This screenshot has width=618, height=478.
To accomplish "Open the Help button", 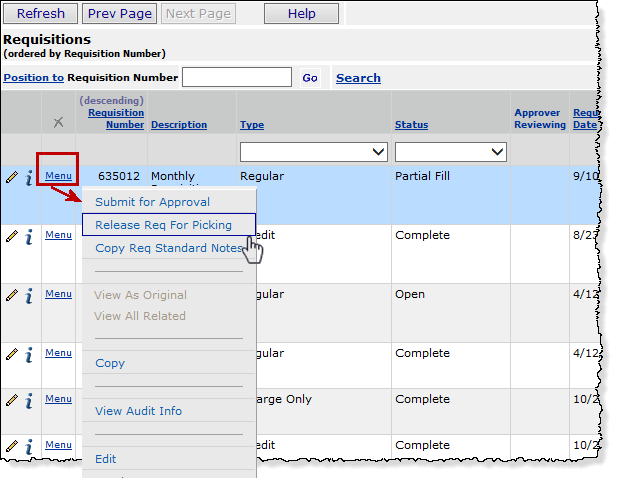I will coord(301,14).
